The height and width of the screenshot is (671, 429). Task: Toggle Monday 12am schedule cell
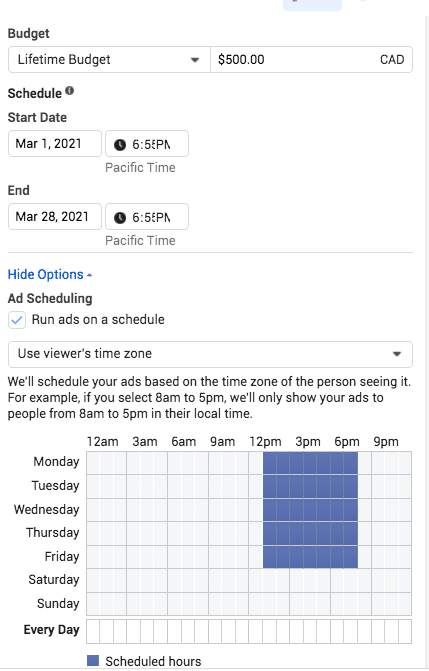click(x=93, y=463)
